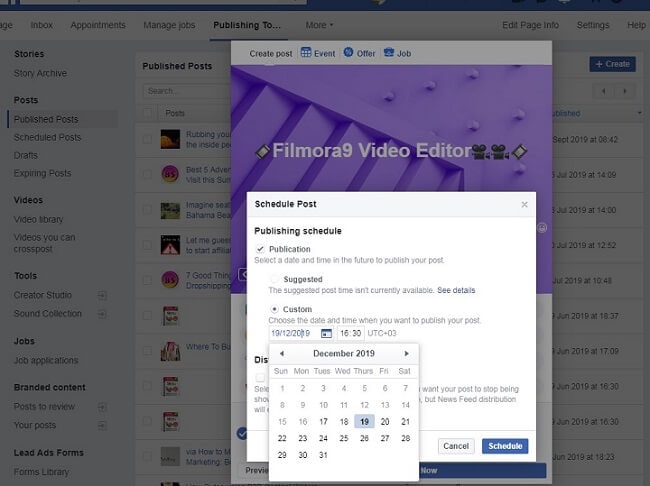Screen dimensions: 650x486
Task: Click the Create post tab
Action: point(271,53)
